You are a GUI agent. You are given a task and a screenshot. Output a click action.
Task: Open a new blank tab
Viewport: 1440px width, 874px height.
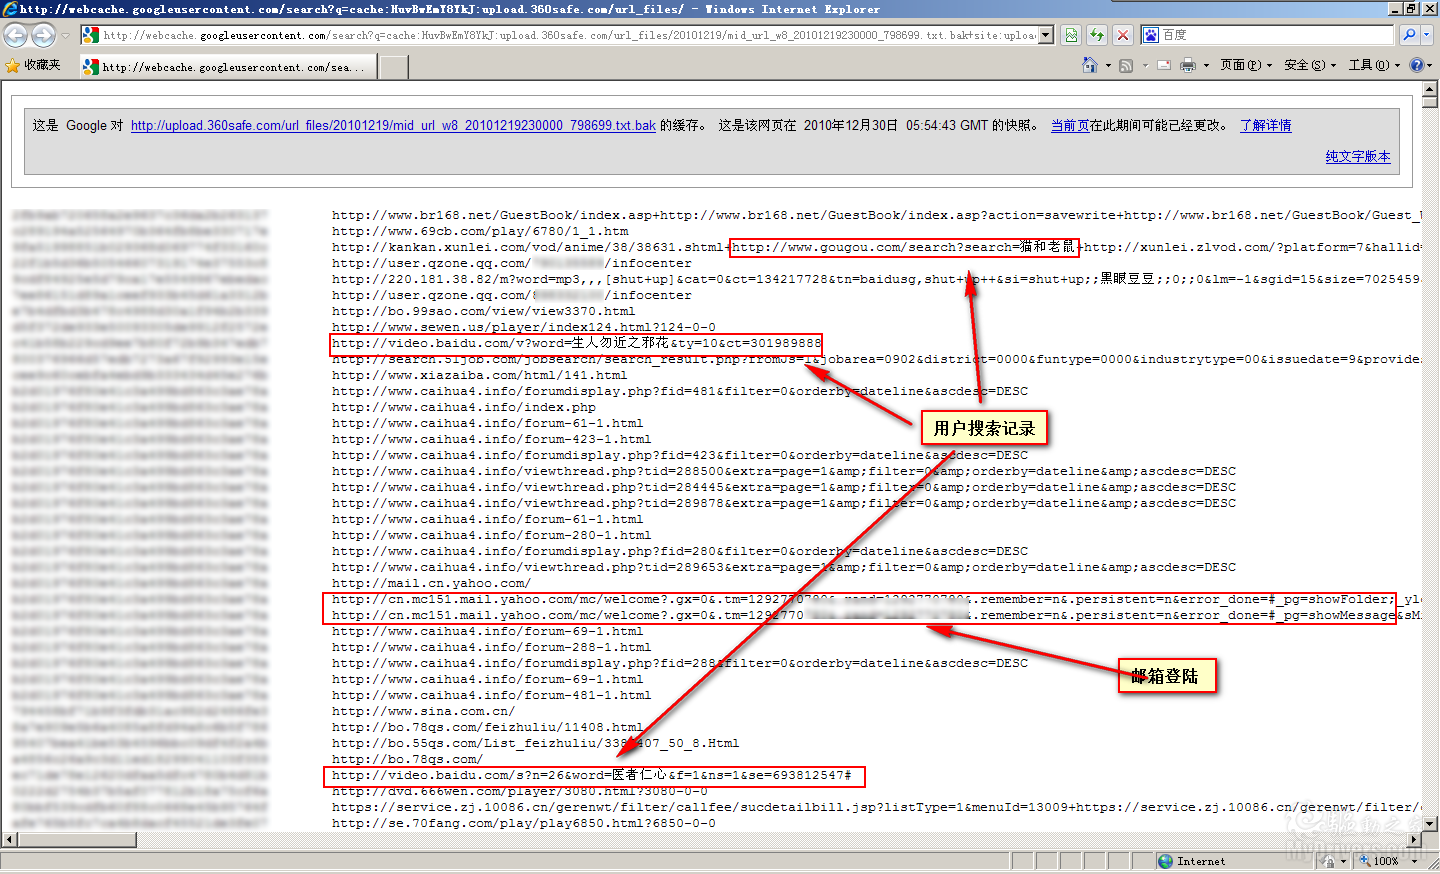click(x=394, y=67)
